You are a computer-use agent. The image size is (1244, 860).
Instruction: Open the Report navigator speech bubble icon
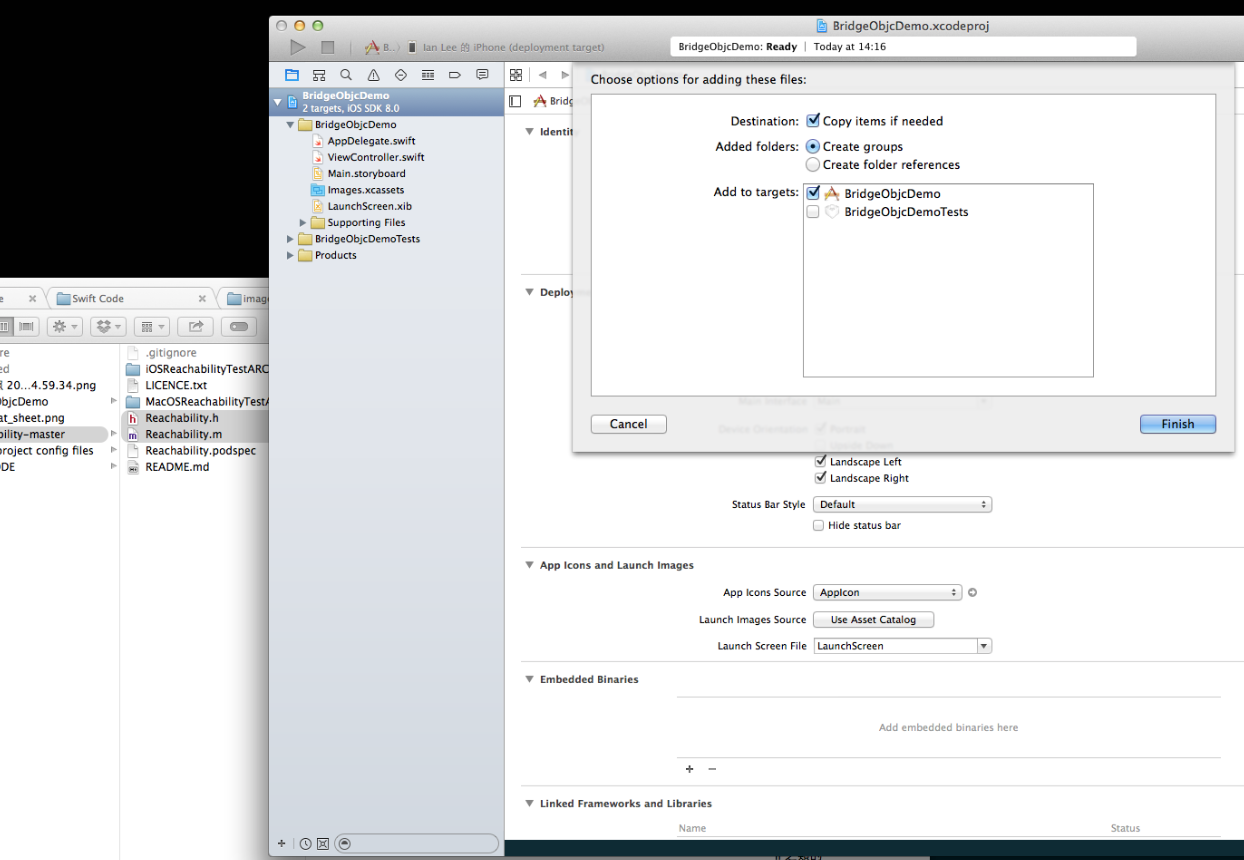[x=482, y=75]
